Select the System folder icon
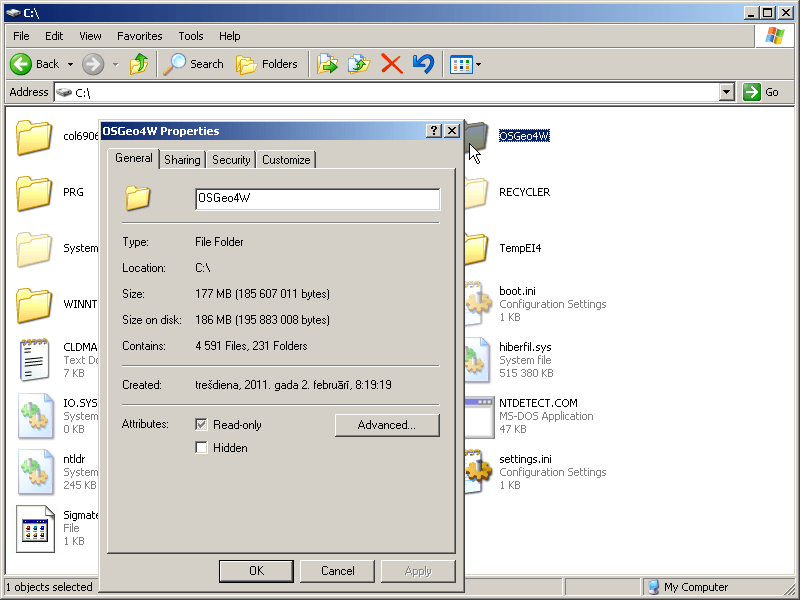Image resolution: width=800 pixels, height=600 pixels. pyautogui.click(x=34, y=249)
